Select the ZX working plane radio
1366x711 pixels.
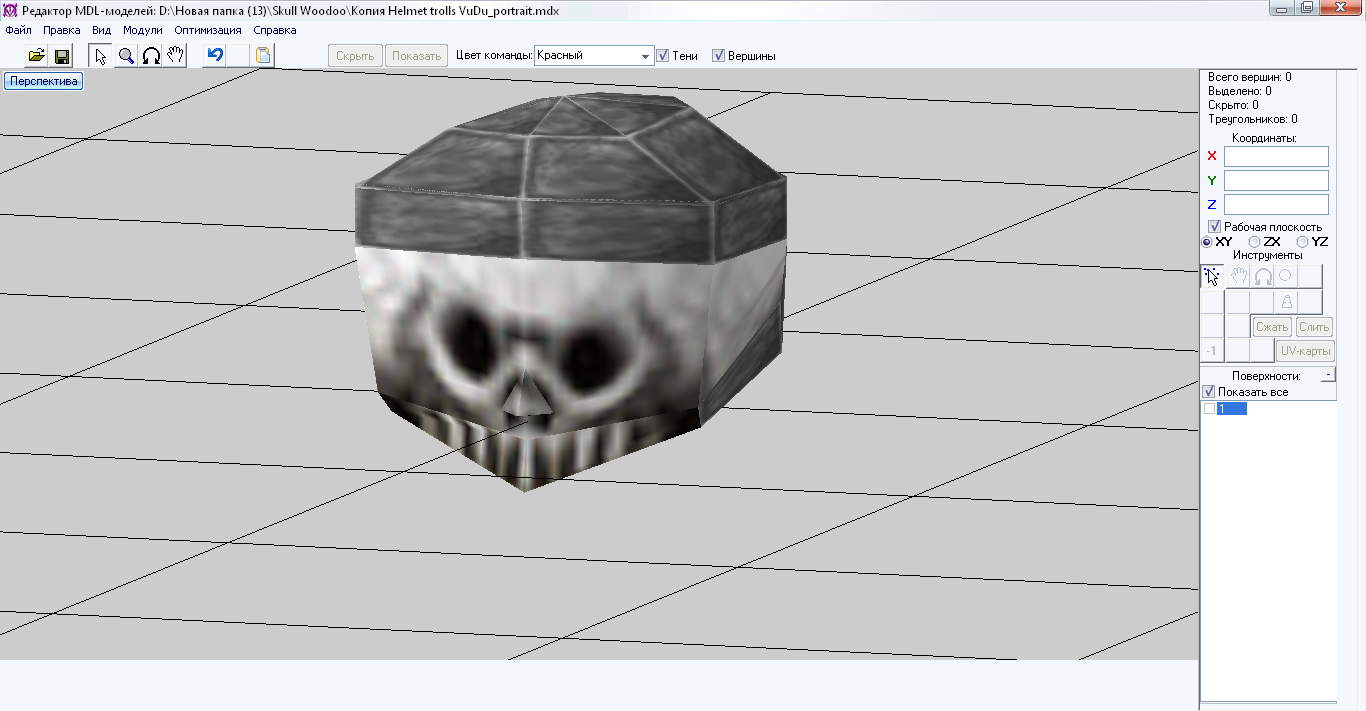pyautogui.click(x=1255, y=242)
